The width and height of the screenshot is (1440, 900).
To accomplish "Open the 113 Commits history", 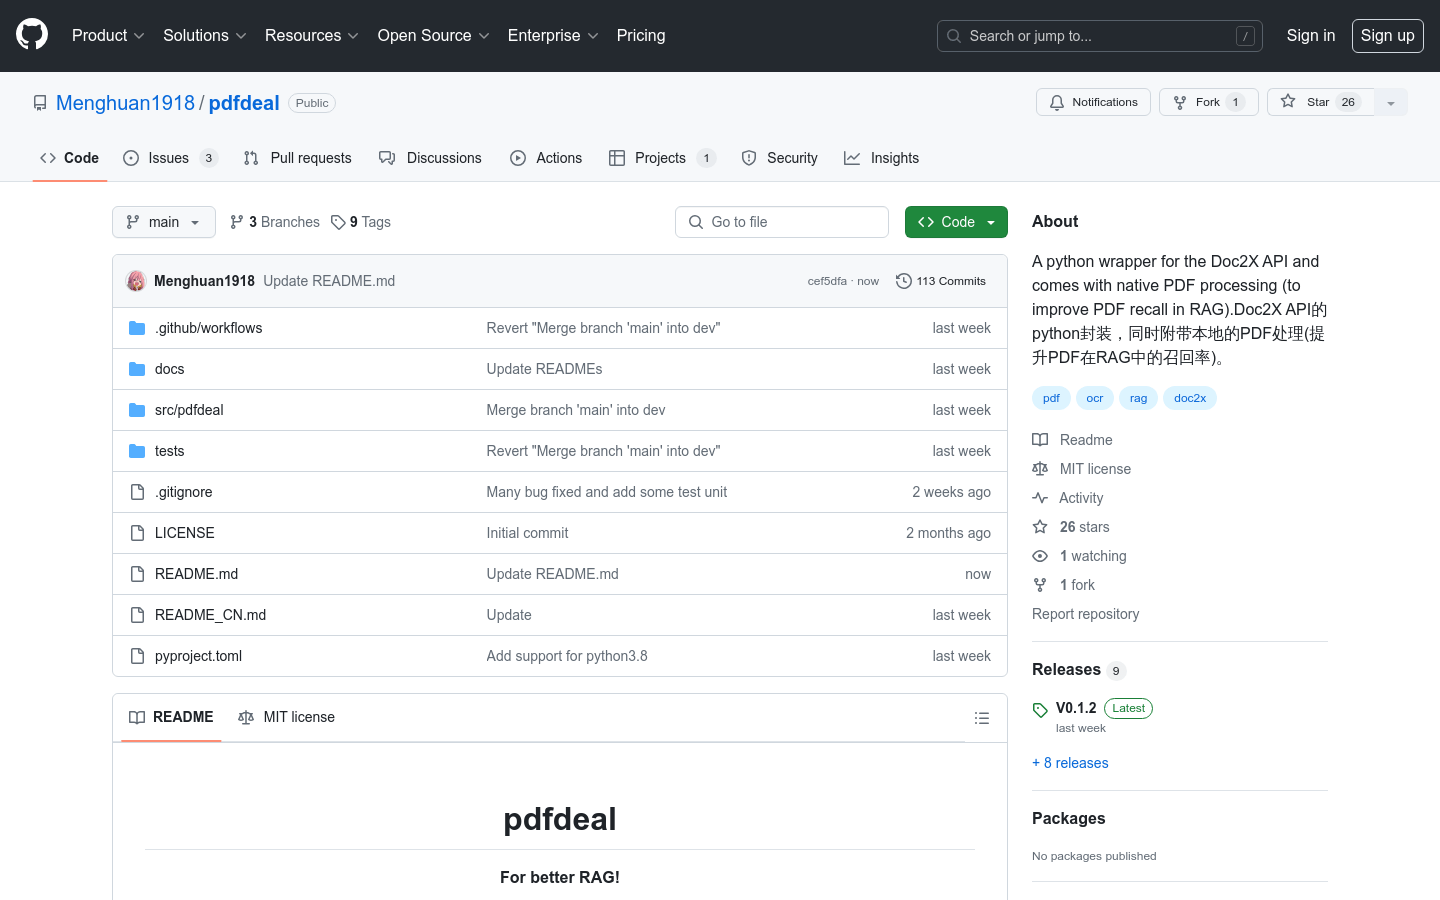I will [941, 281].
